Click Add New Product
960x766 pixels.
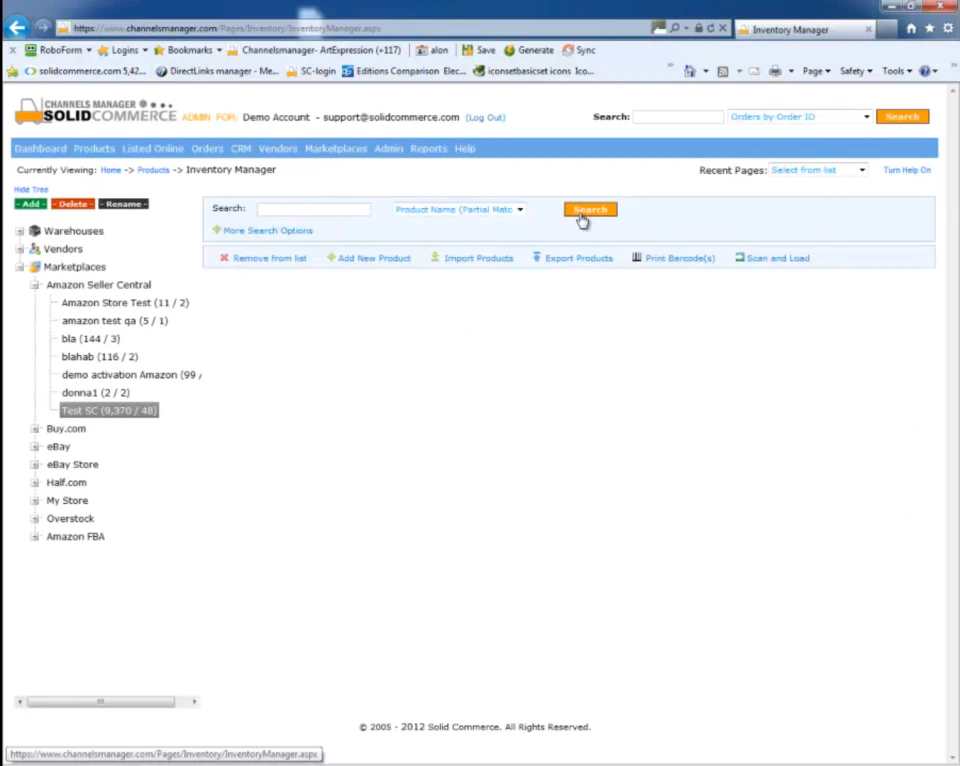(373, 258)
